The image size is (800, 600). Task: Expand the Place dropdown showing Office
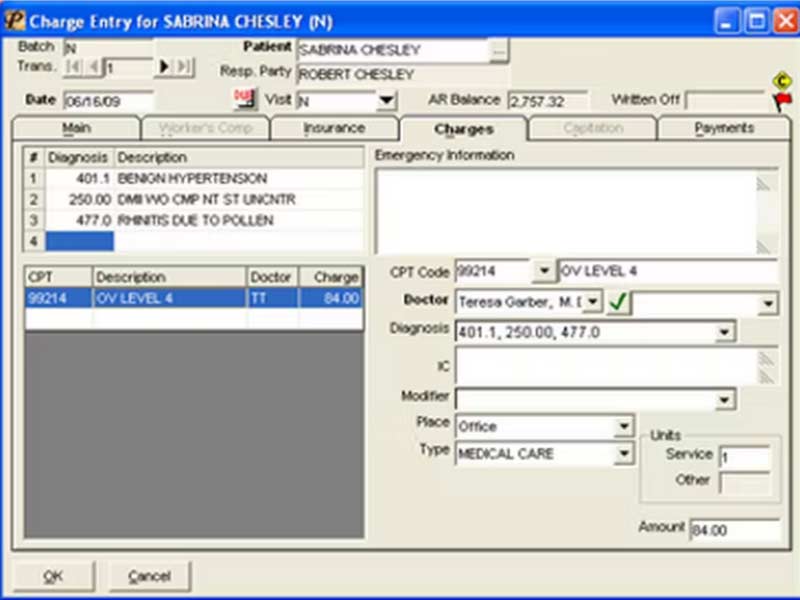623,426
